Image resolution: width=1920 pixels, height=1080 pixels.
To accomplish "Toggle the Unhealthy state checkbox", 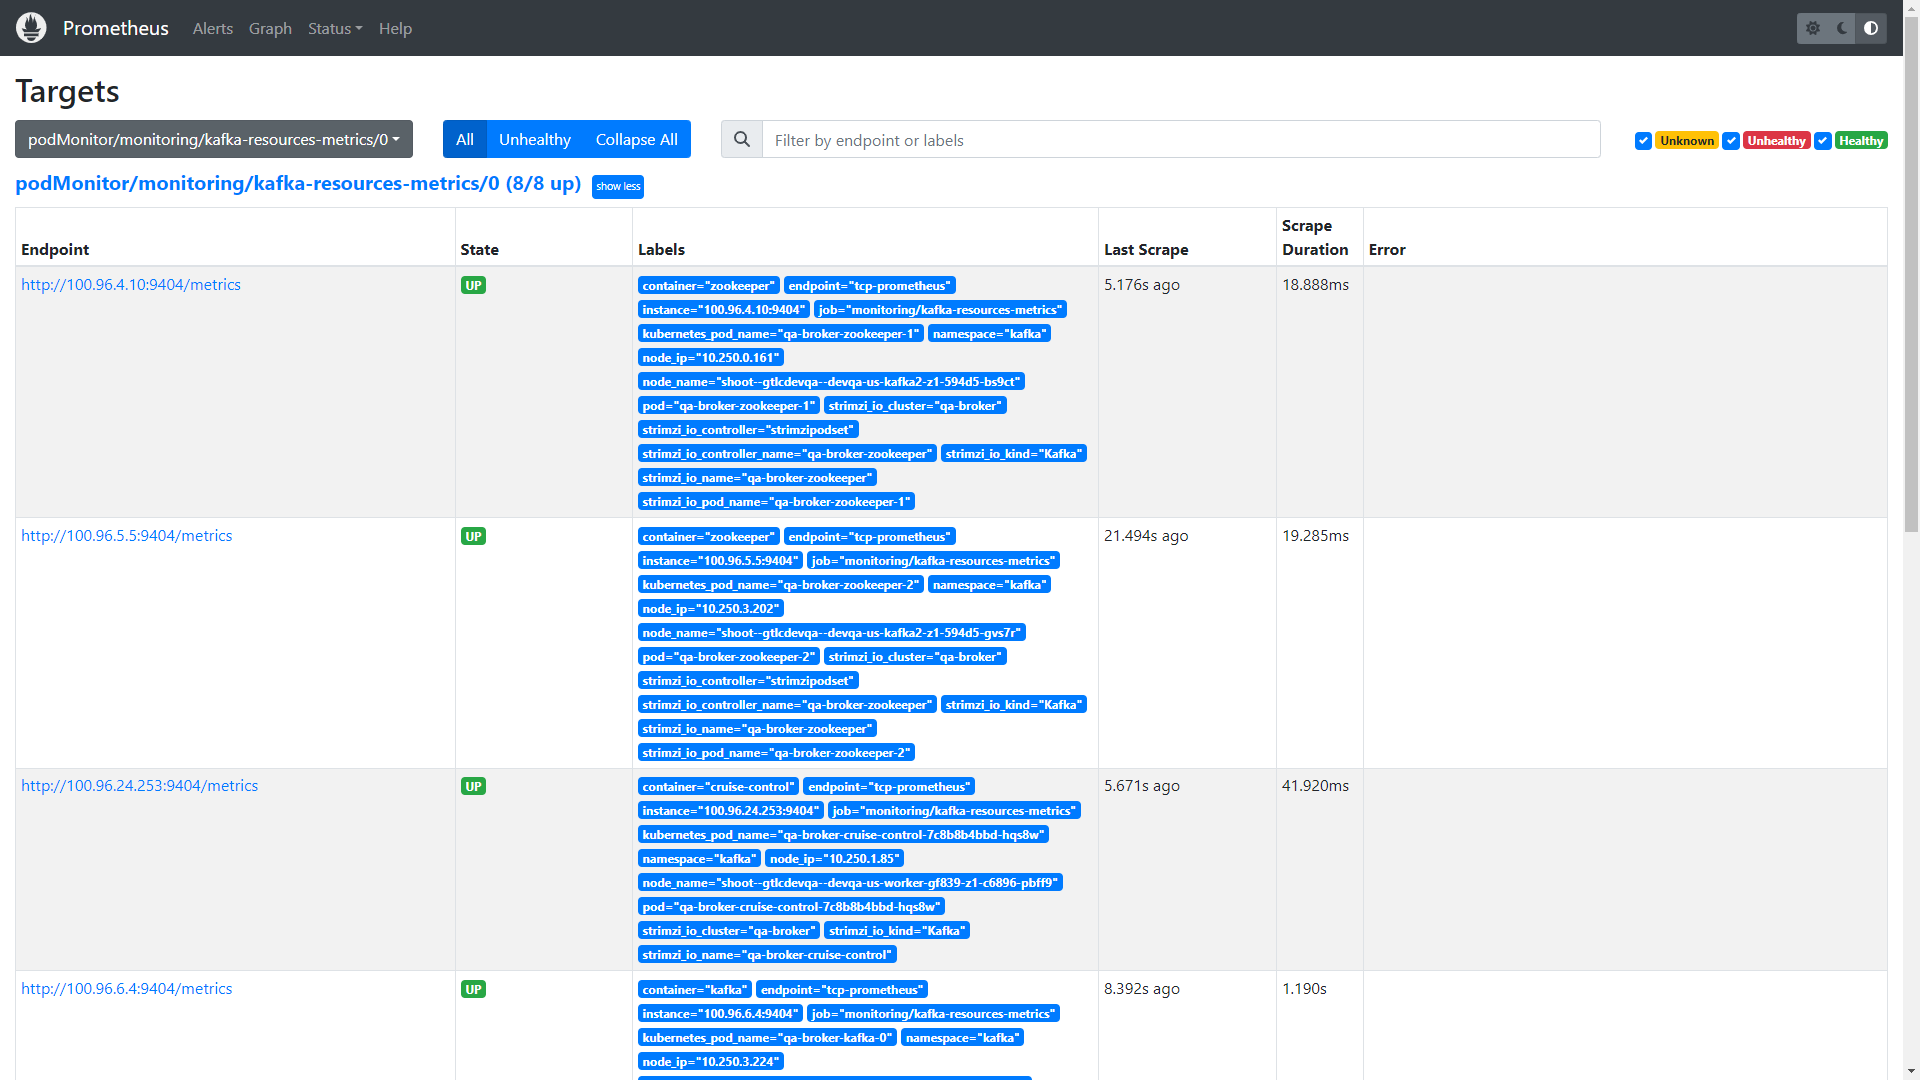I will pyautogui.click(x=1731, y=141).
